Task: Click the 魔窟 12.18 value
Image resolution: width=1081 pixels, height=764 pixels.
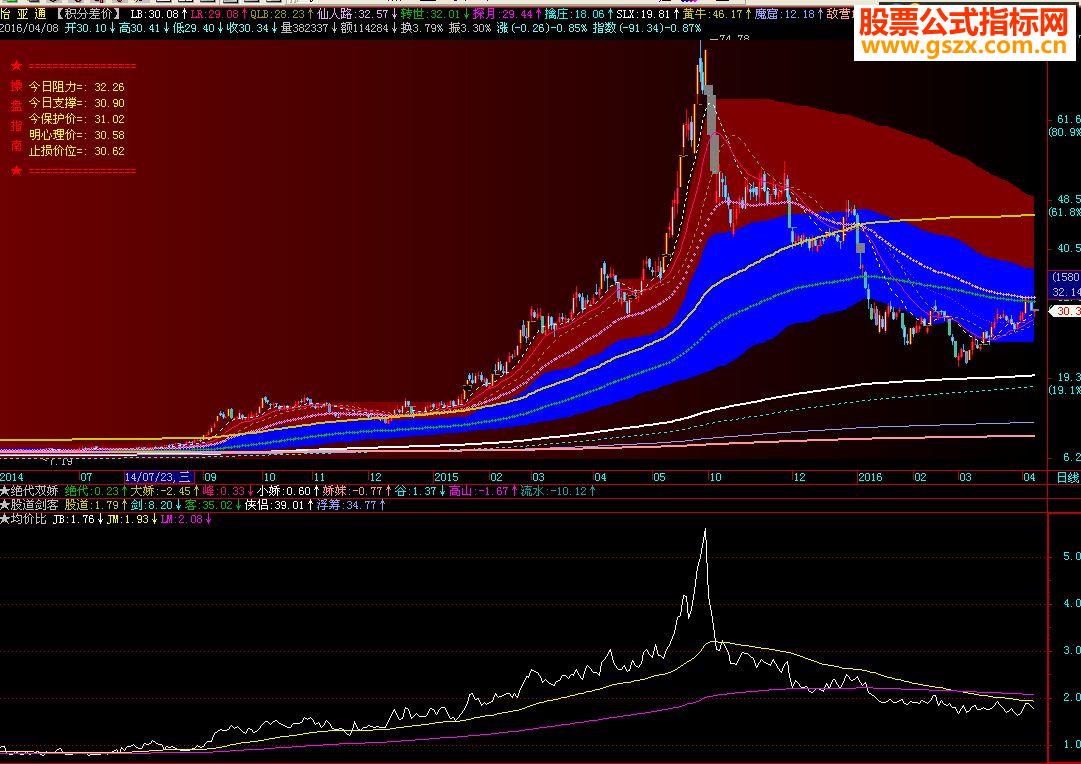Action: tap(789, 14)
